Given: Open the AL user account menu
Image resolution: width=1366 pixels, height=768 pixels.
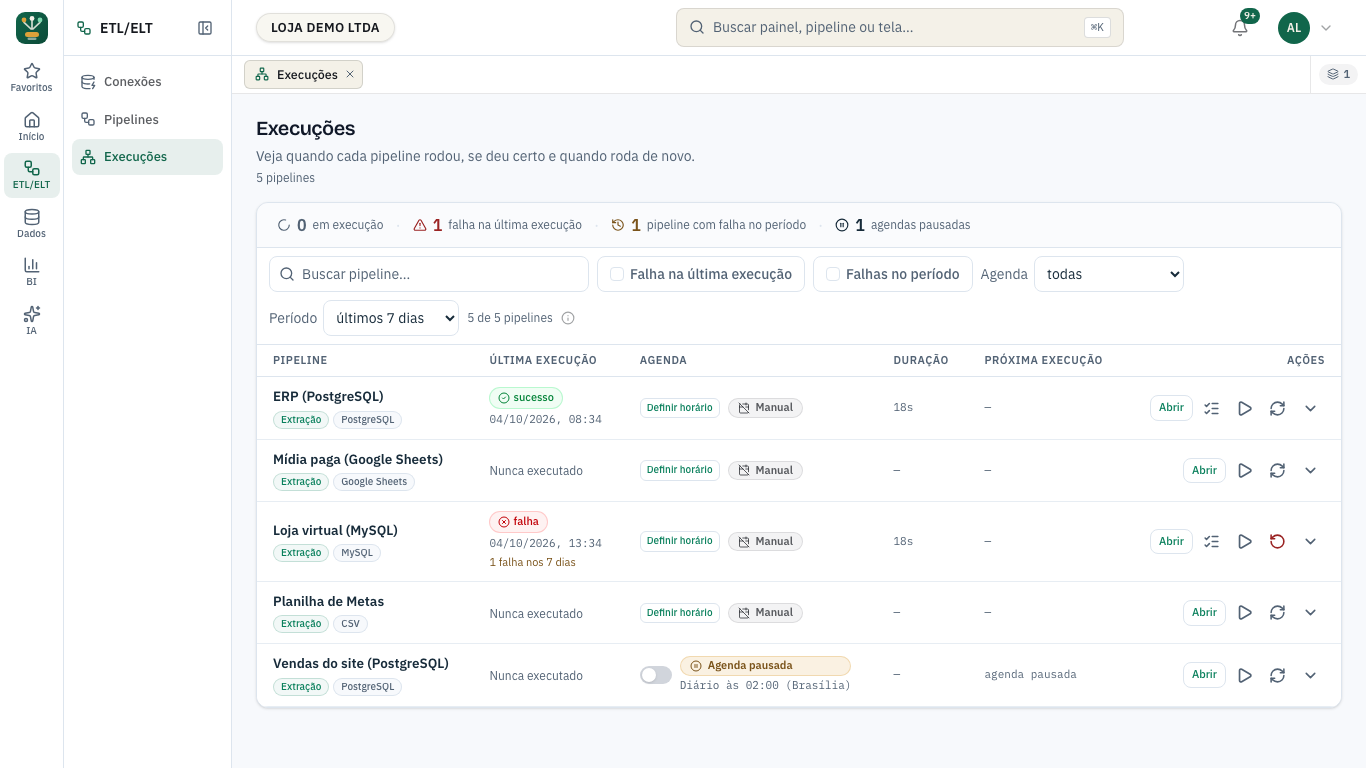Looking at the screenshot, I should point(1305,28).
